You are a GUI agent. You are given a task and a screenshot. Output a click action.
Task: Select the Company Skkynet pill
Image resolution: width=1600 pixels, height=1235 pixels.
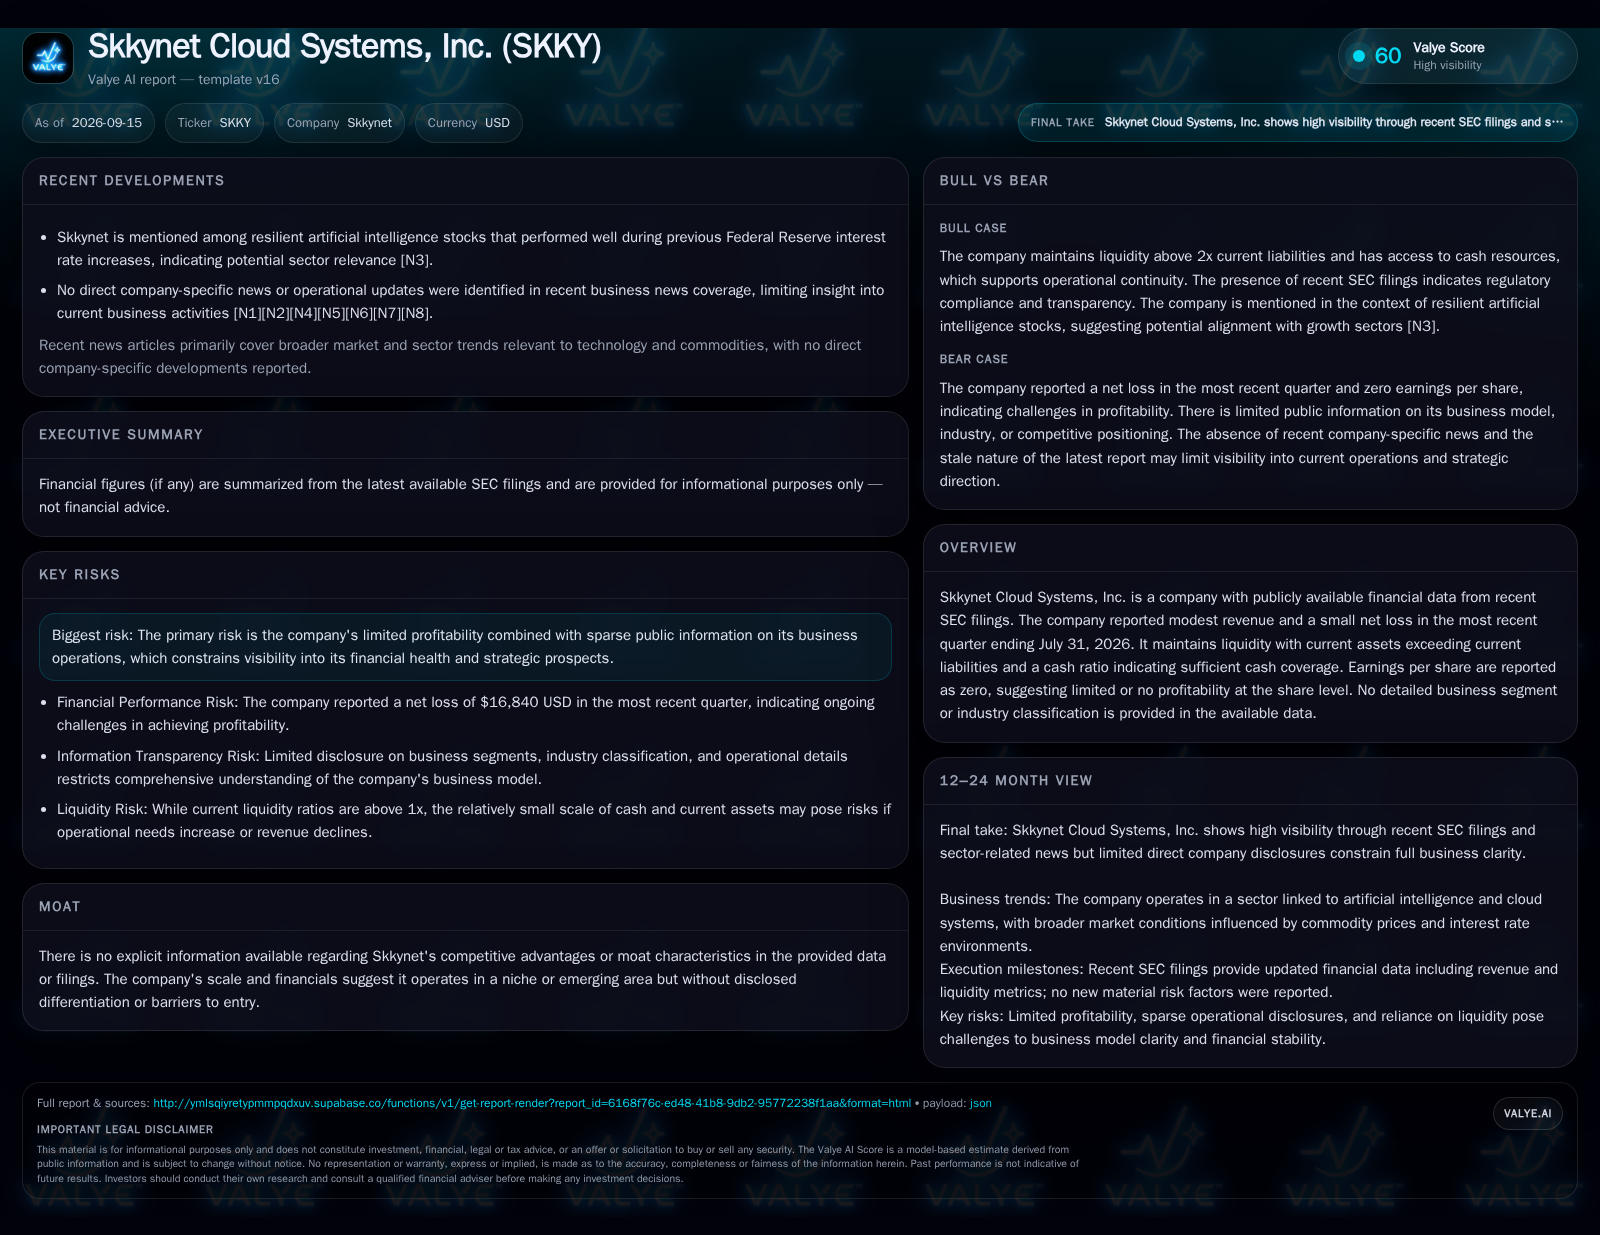click(x=339, y=123)
